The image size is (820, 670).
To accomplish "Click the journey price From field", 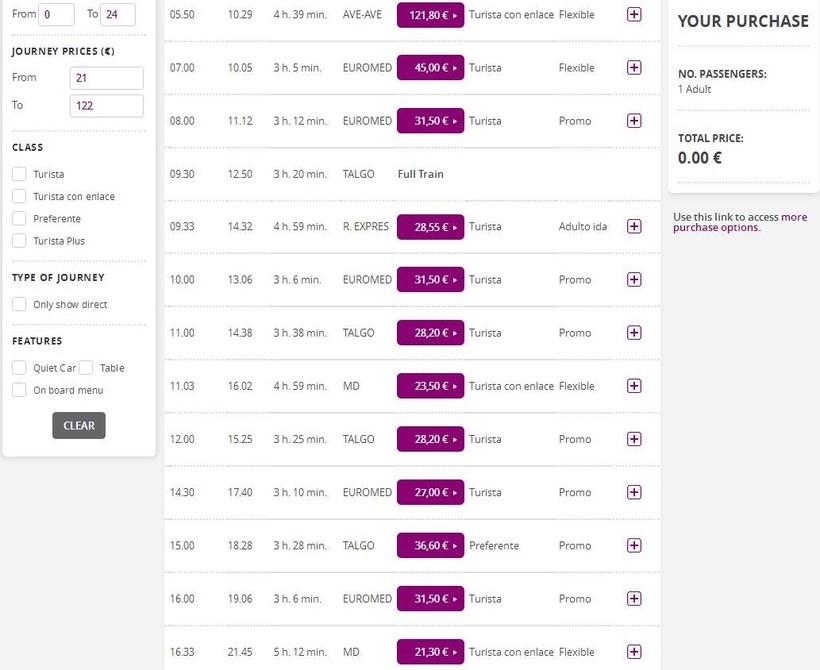I will tap(106, 78).
